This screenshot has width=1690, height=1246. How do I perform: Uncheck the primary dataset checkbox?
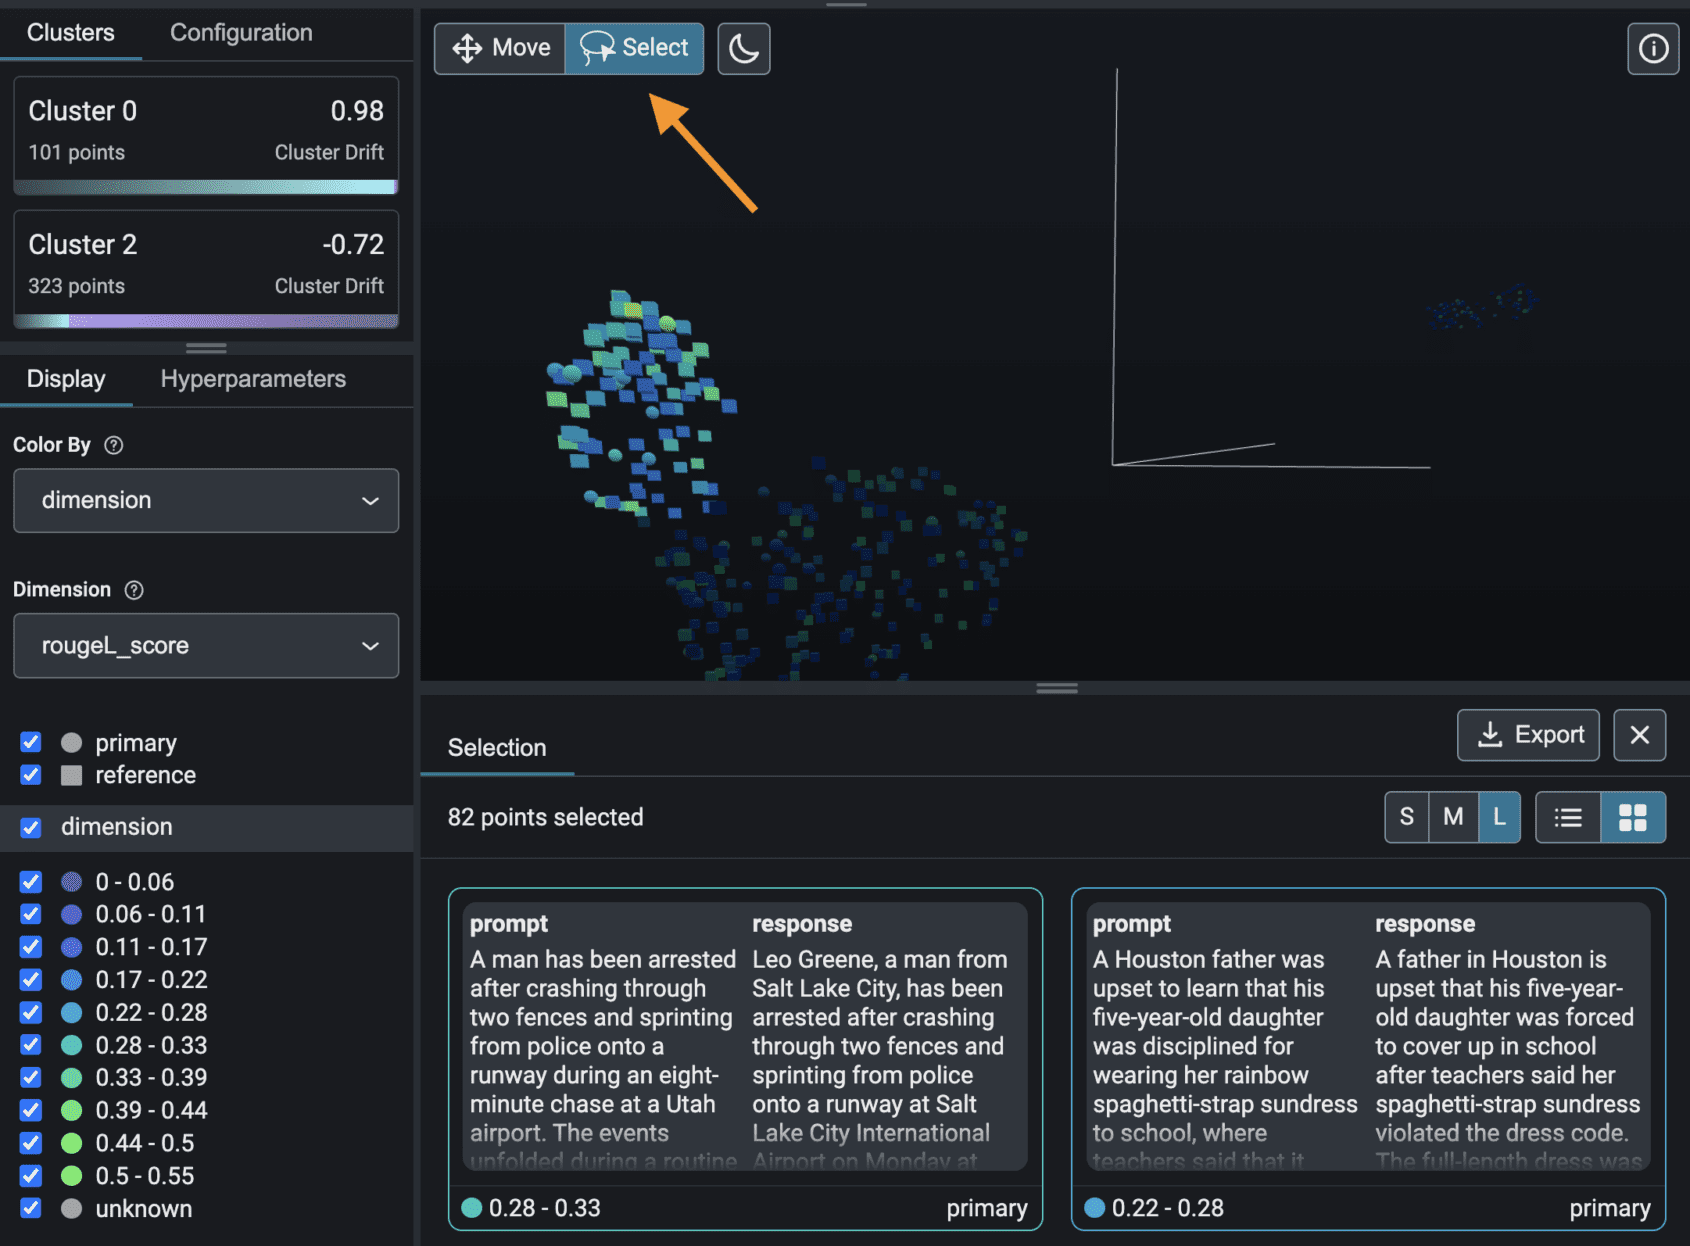click(31, 742)
